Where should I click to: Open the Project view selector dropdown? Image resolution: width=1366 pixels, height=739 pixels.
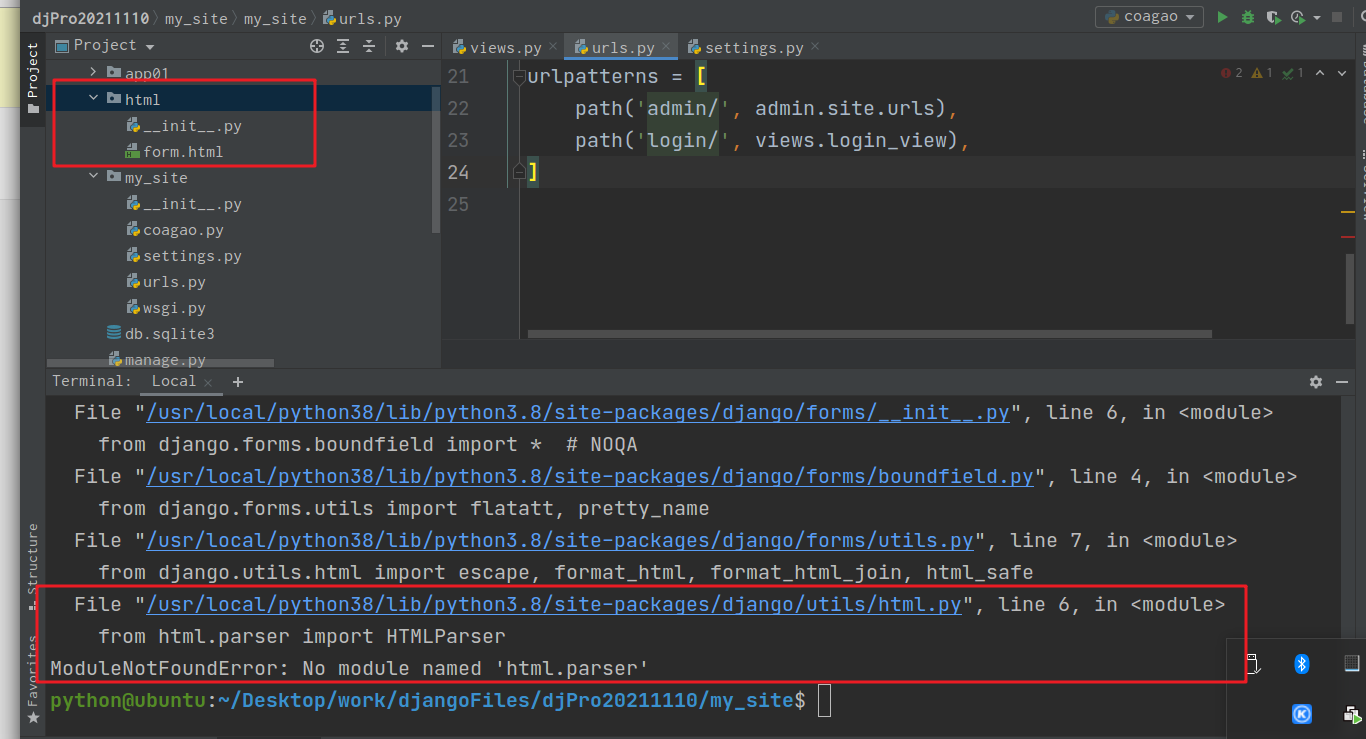[x=105, y=46]
